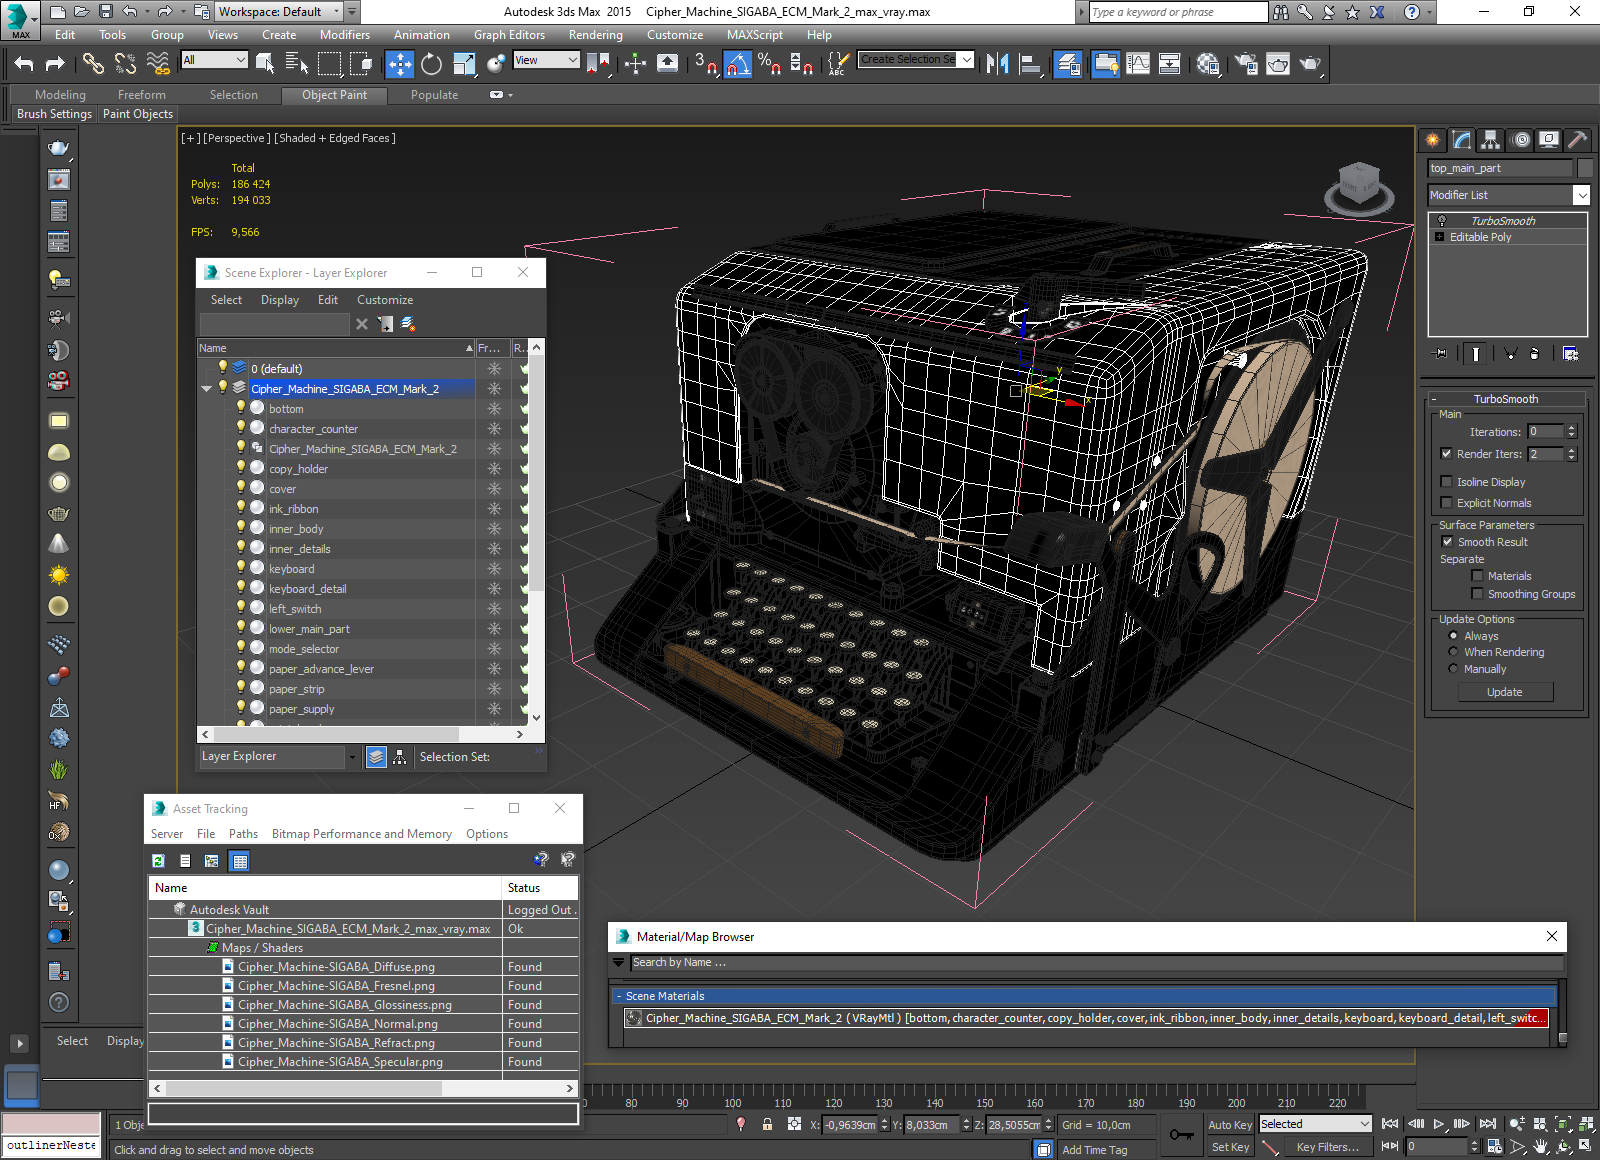Click the Selection Lock toggle icon
This screenshot has height=1160, width=1600.
coord(767,1124)
